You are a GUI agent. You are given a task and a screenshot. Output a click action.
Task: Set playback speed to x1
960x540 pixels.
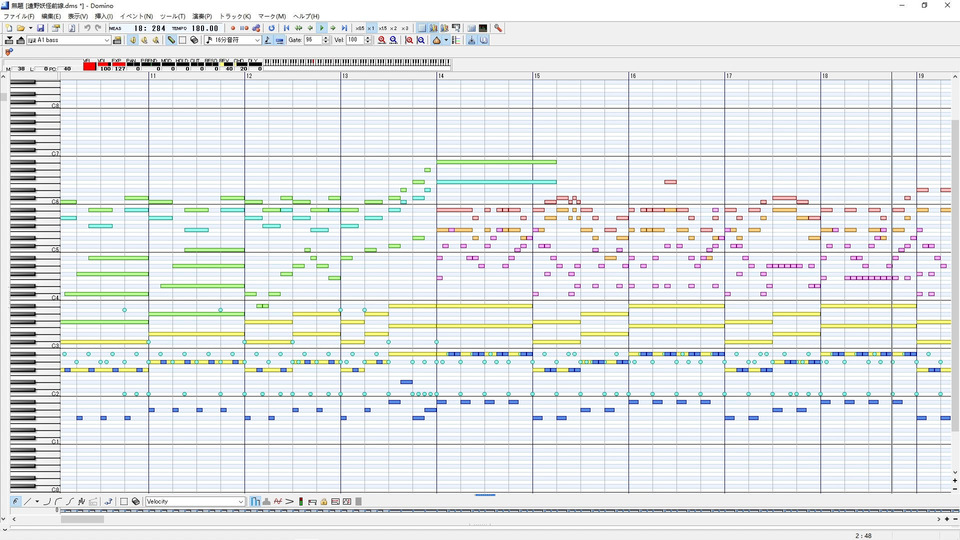371,28
